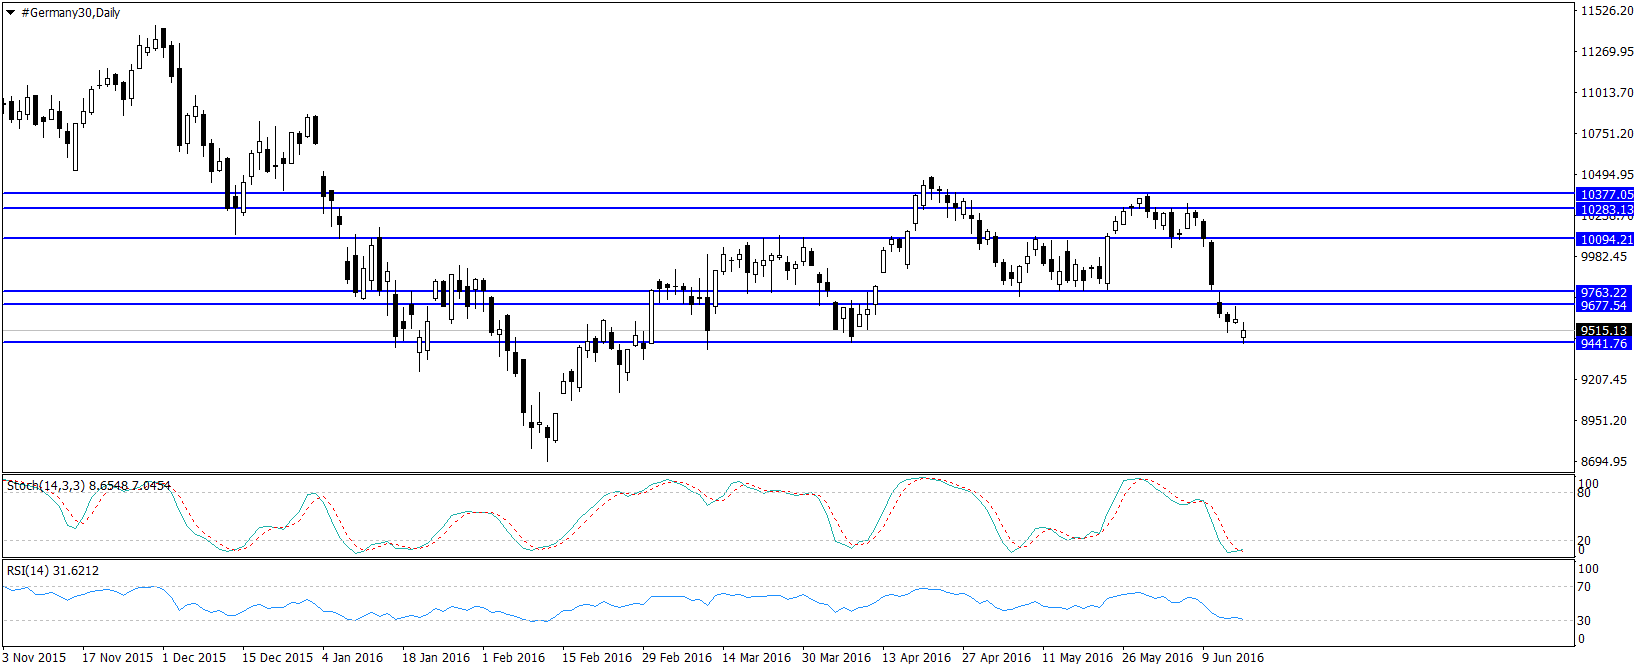Click the 10751.20 price axis label

tap(1607, 134)
